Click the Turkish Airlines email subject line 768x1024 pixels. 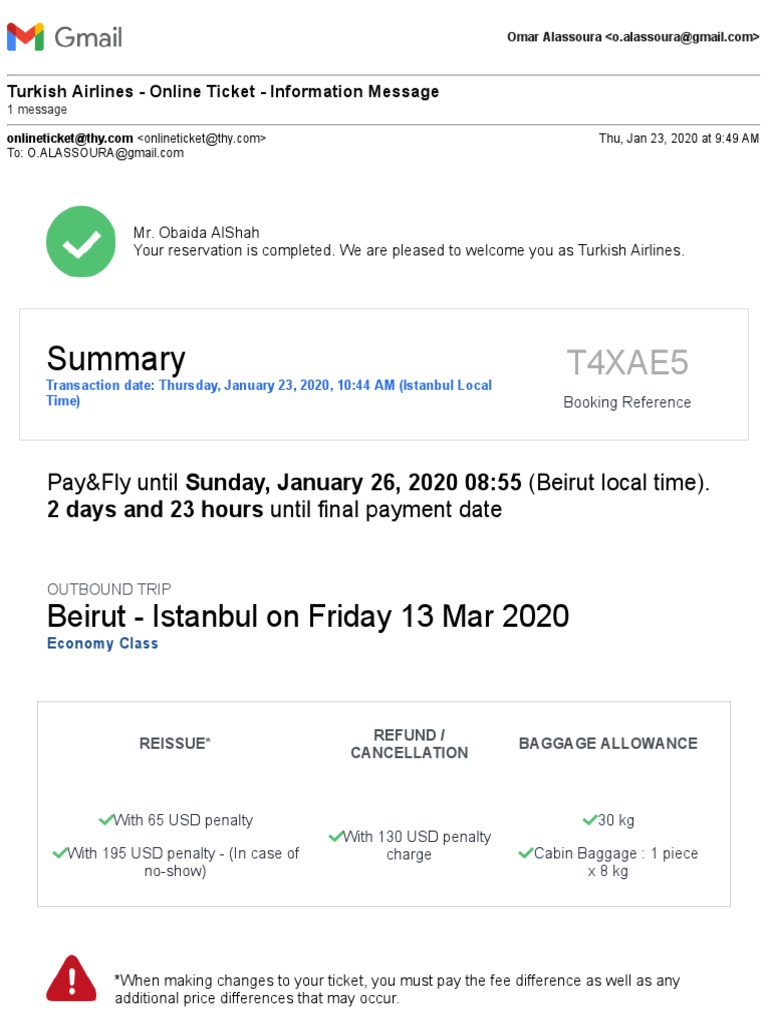(x=223, y=91)
